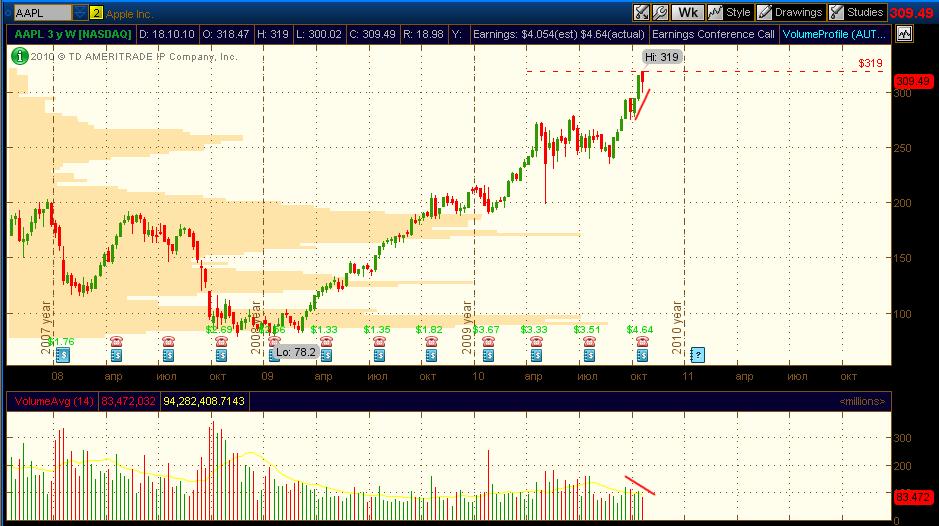
Task: Click the earnings icon under $1.35 label
Action: coord(379,355)
